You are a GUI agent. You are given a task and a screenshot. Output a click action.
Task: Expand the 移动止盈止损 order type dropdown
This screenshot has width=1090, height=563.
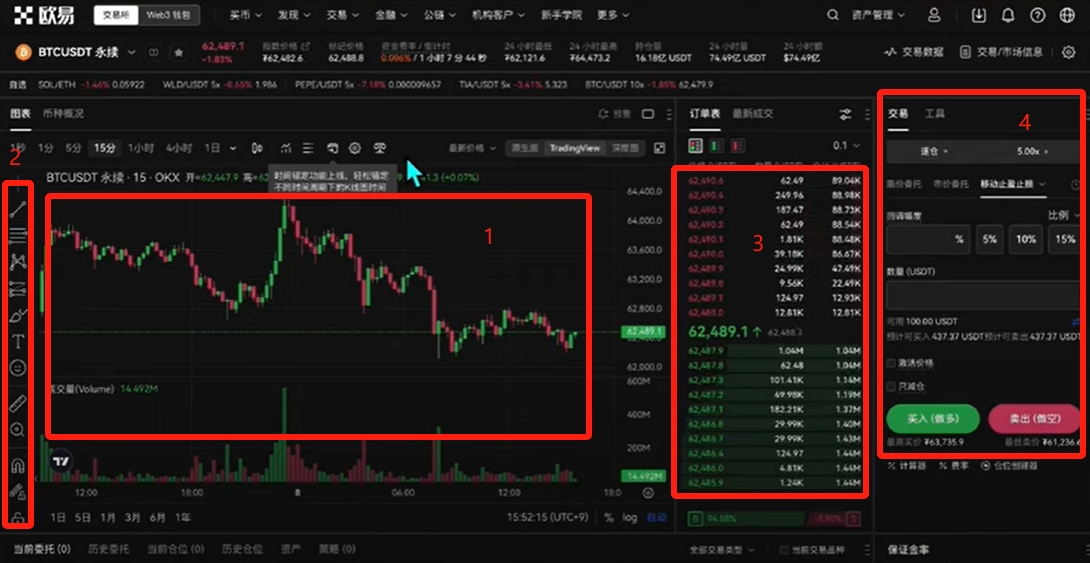coord(1013,184)
